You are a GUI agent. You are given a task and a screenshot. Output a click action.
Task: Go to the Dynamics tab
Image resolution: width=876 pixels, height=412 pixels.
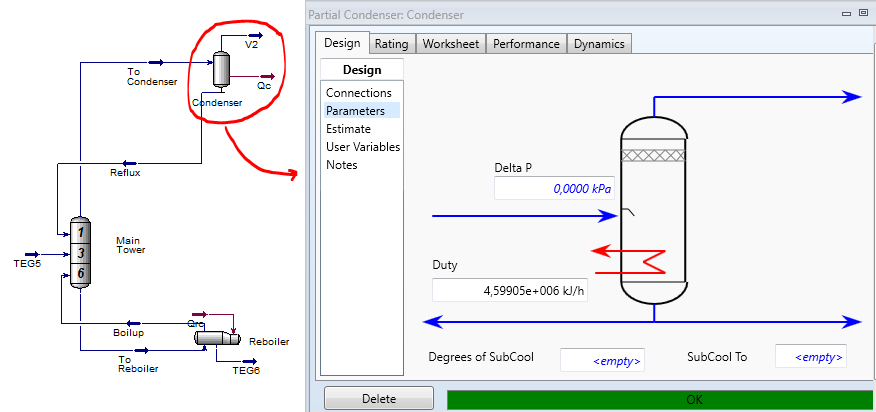tap(599, 44)
